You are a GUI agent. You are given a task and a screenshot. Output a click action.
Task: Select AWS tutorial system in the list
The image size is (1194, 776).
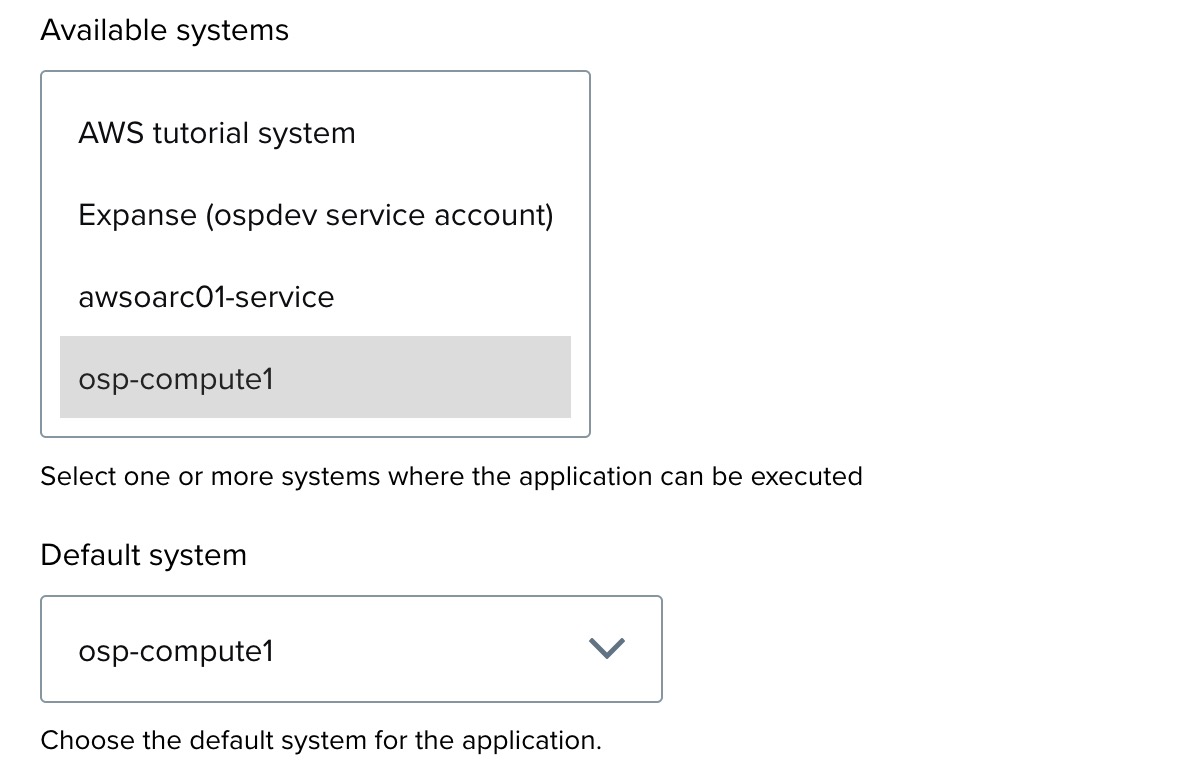pos(217,133)
